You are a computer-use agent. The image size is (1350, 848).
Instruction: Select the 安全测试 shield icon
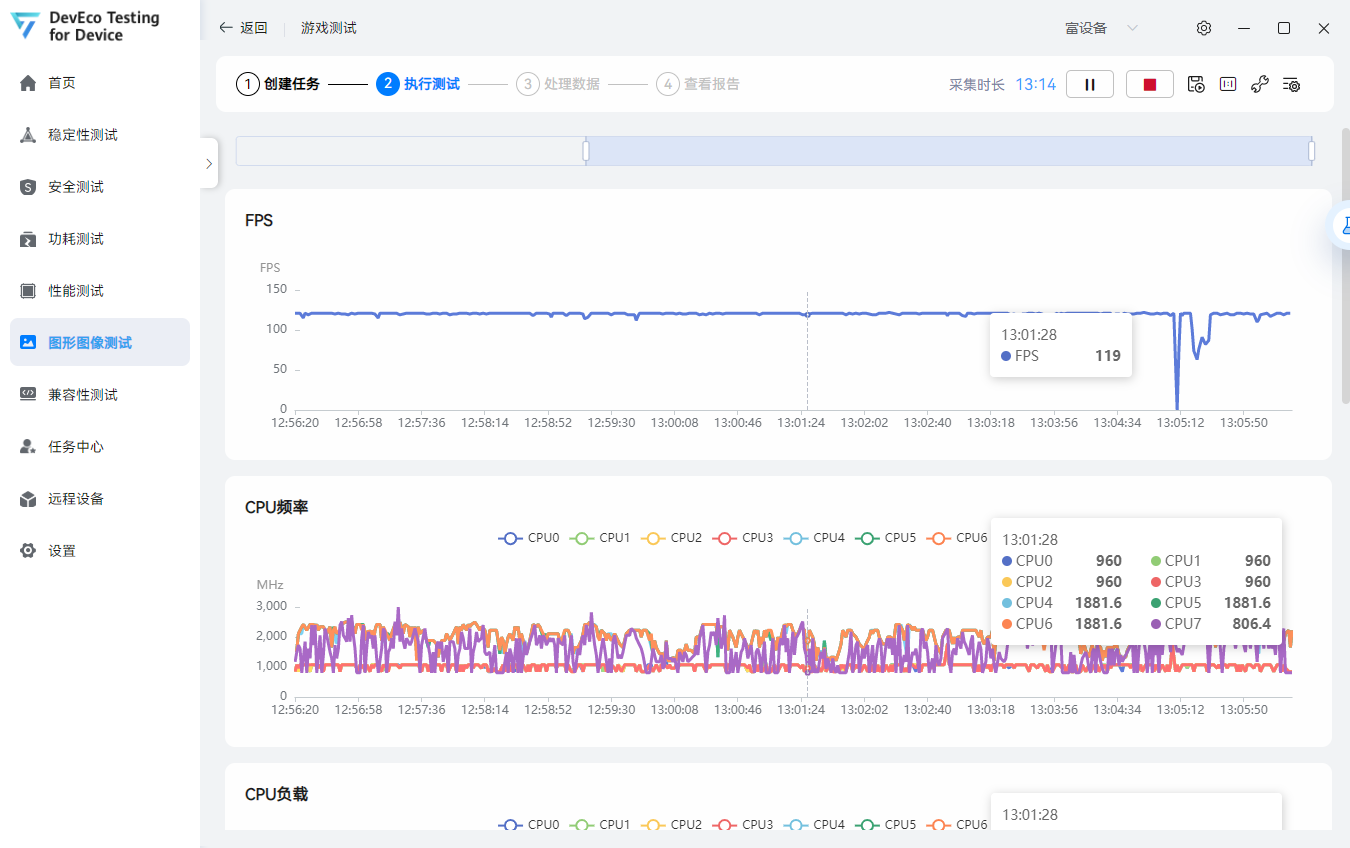pyautogui.click(x=28, y=187)
